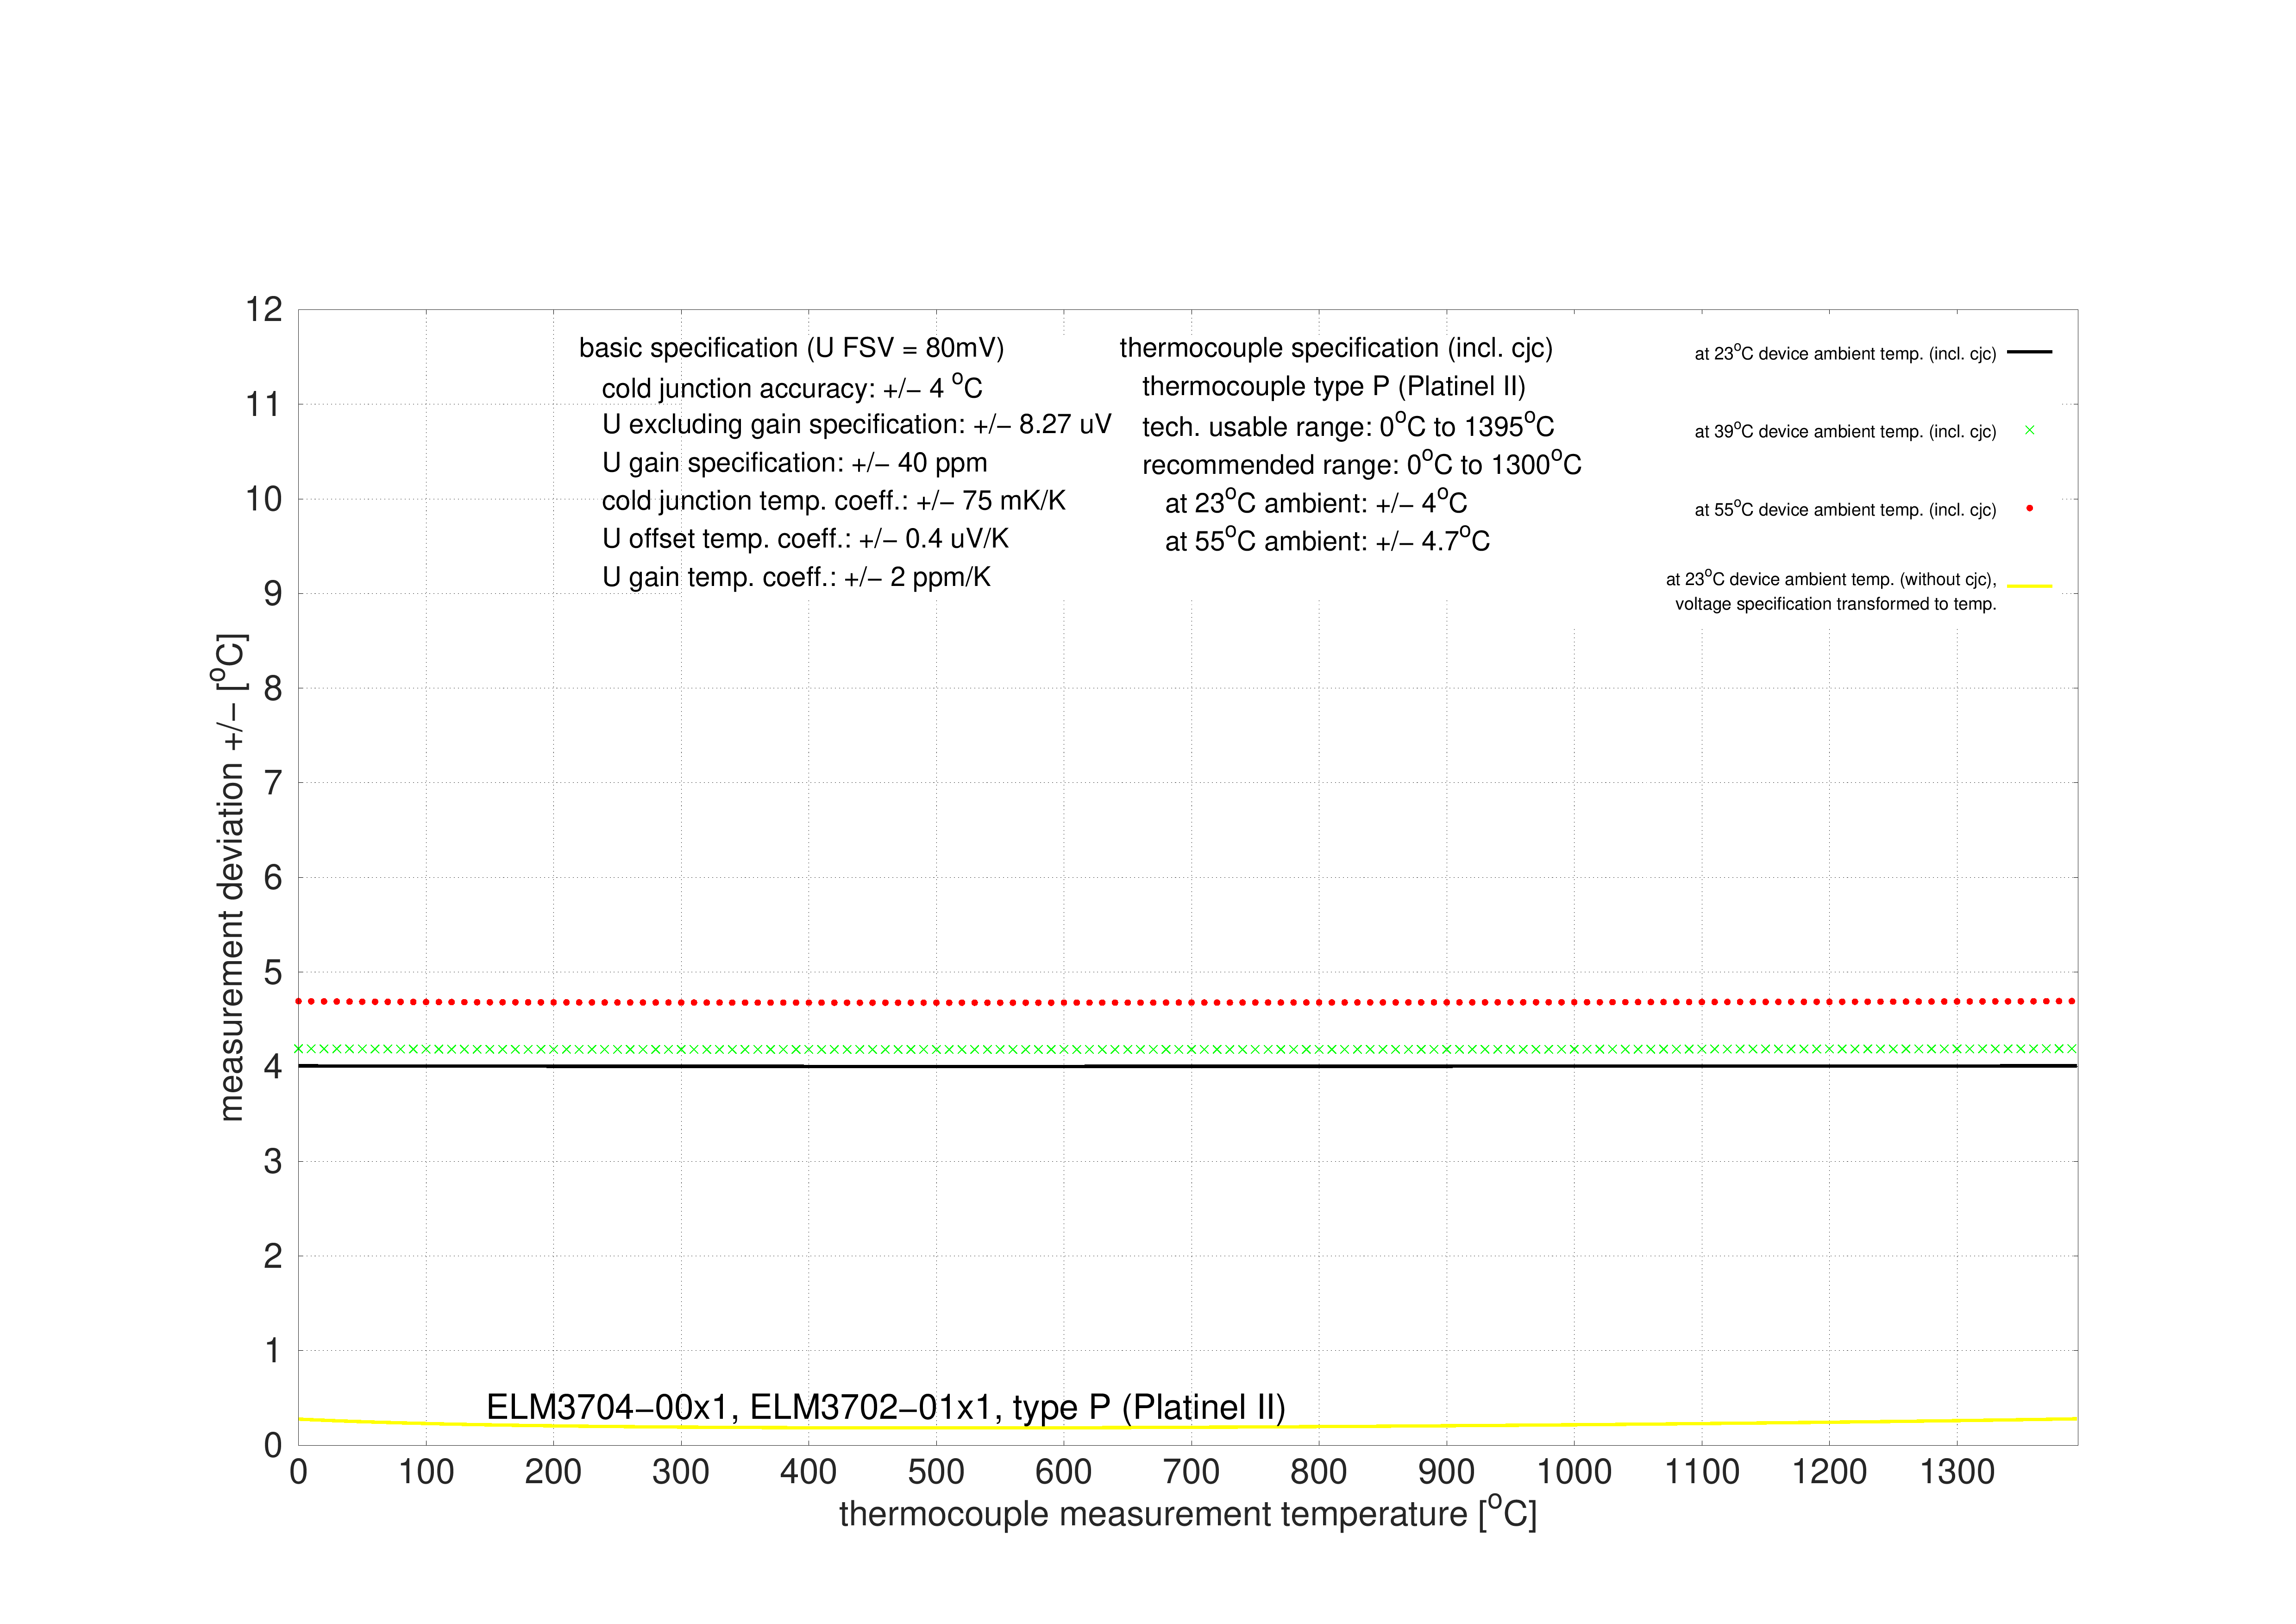Screen dimensions: 2296x1624
Task: Click 'tech. usable range: 0°C to 1395°C'
Action: [x=1348, y=425]
